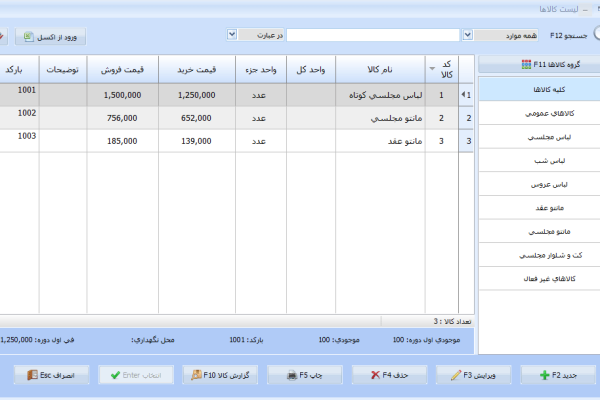Select کلیه کالاها group
The height and width of the screenshot is (400, 600).
pyautogui.click(x=539, y=89)
